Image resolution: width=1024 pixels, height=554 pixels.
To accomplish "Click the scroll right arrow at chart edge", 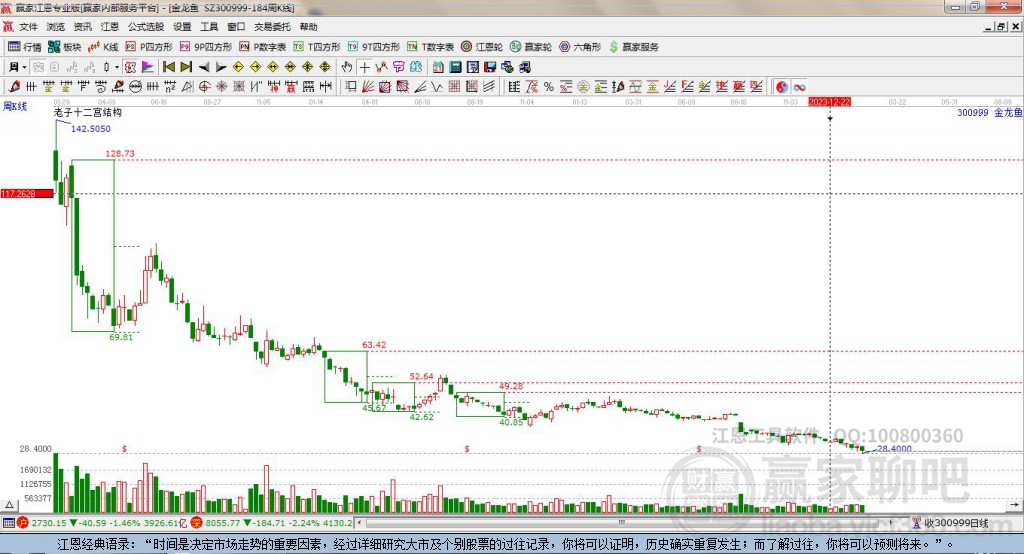I will [1014, 504].
